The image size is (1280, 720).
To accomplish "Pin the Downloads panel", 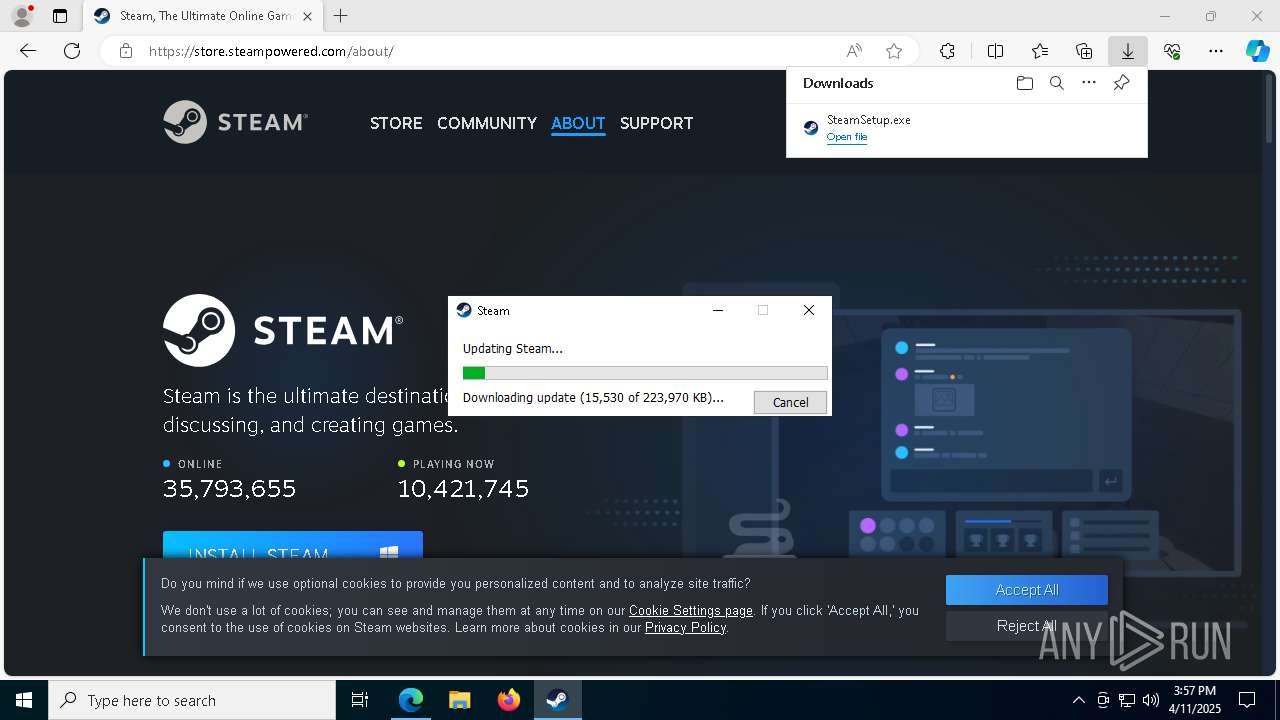I will pyautogui.click(x=1121, y=83).
